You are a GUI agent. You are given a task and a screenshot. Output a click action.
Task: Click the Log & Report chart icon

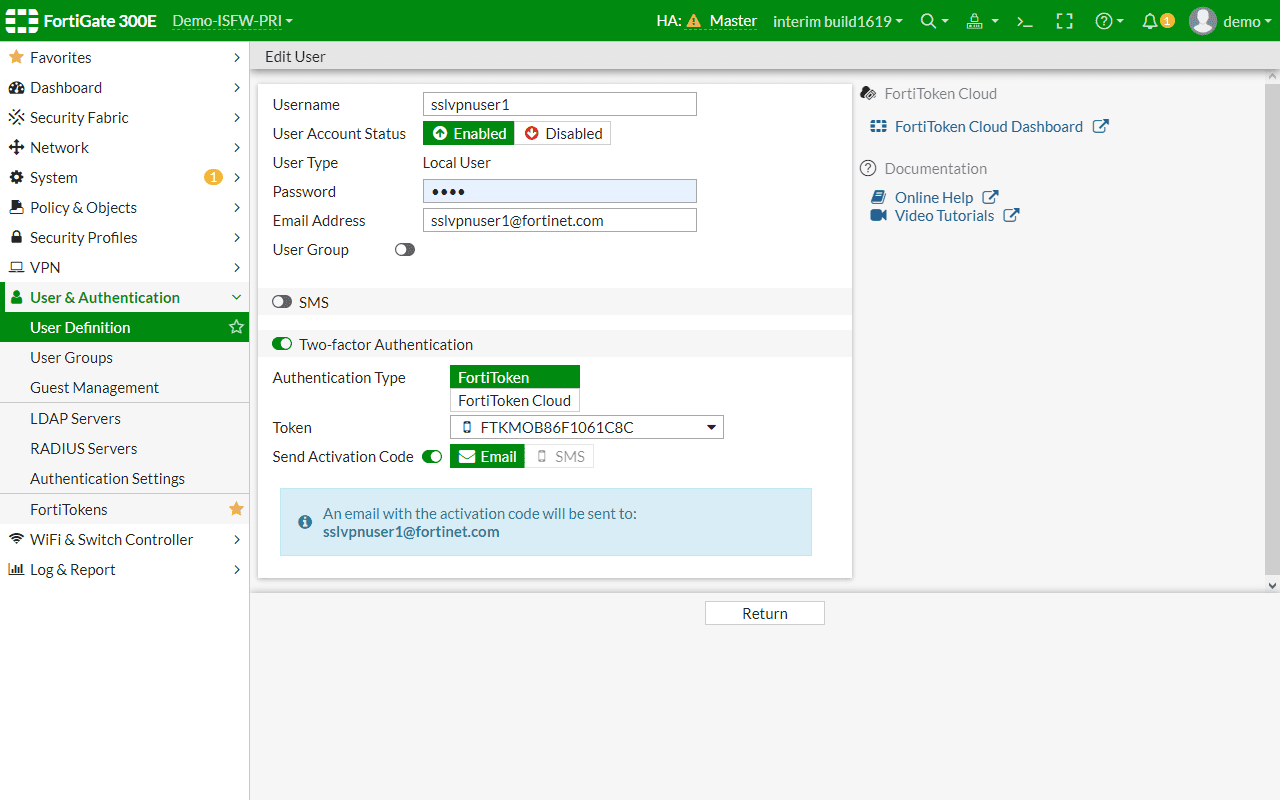(x=16, y=569)
